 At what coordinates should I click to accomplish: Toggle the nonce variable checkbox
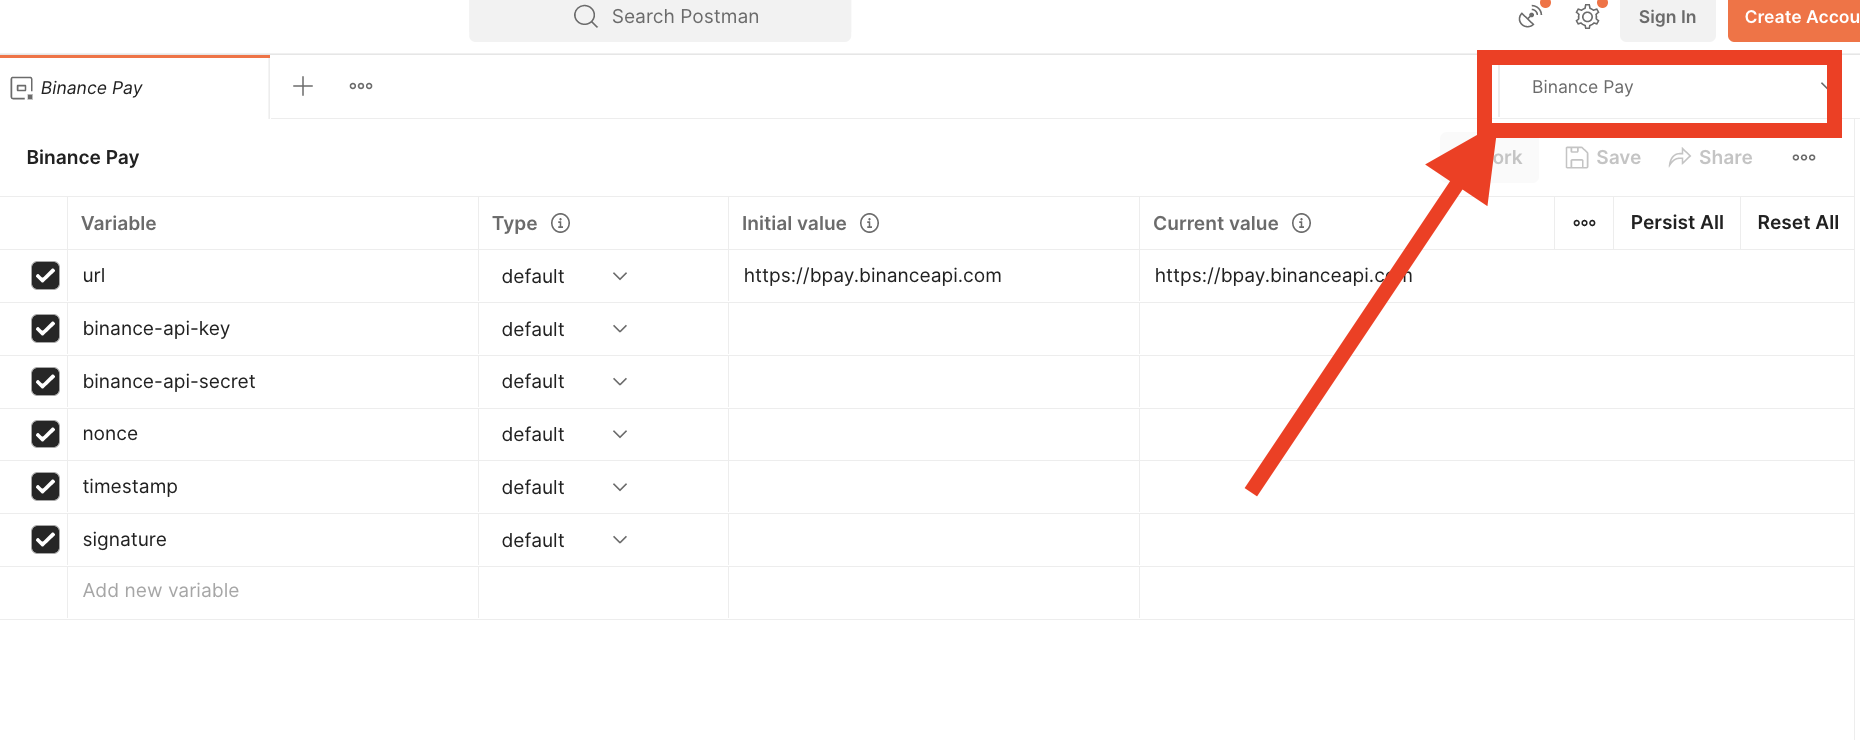(x=45, y=433)
